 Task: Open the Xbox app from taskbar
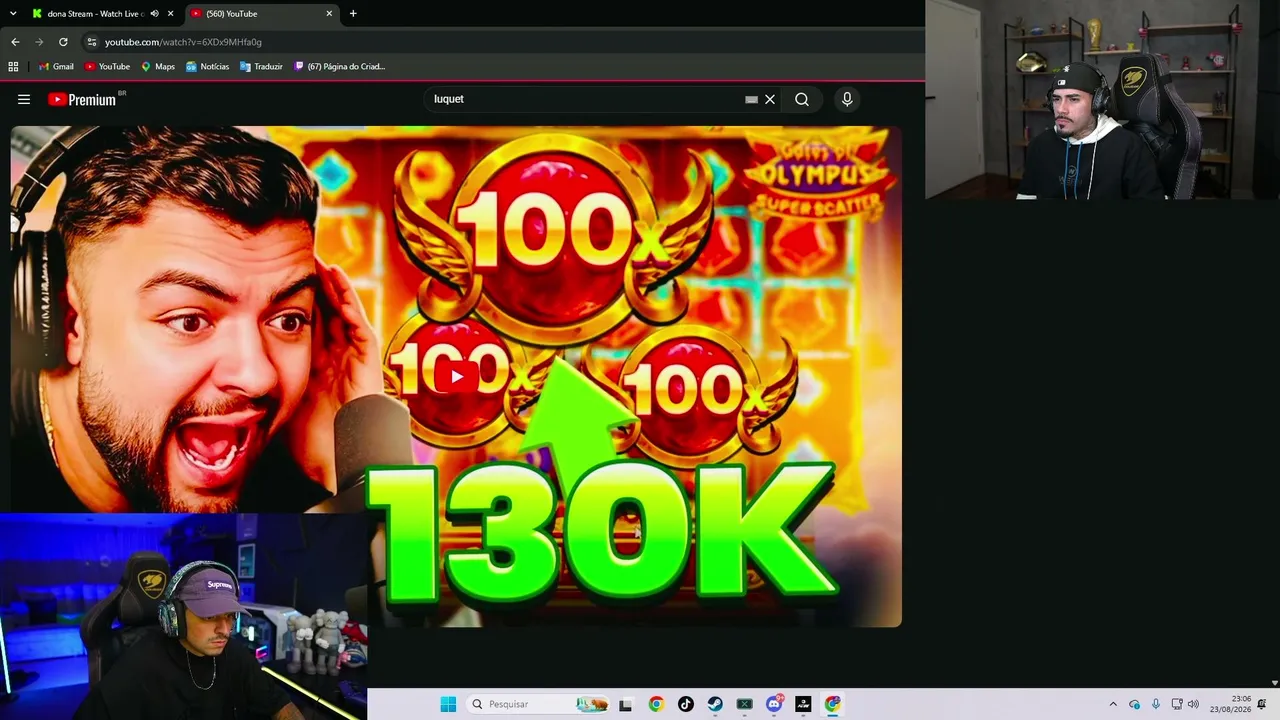(744, 704)
